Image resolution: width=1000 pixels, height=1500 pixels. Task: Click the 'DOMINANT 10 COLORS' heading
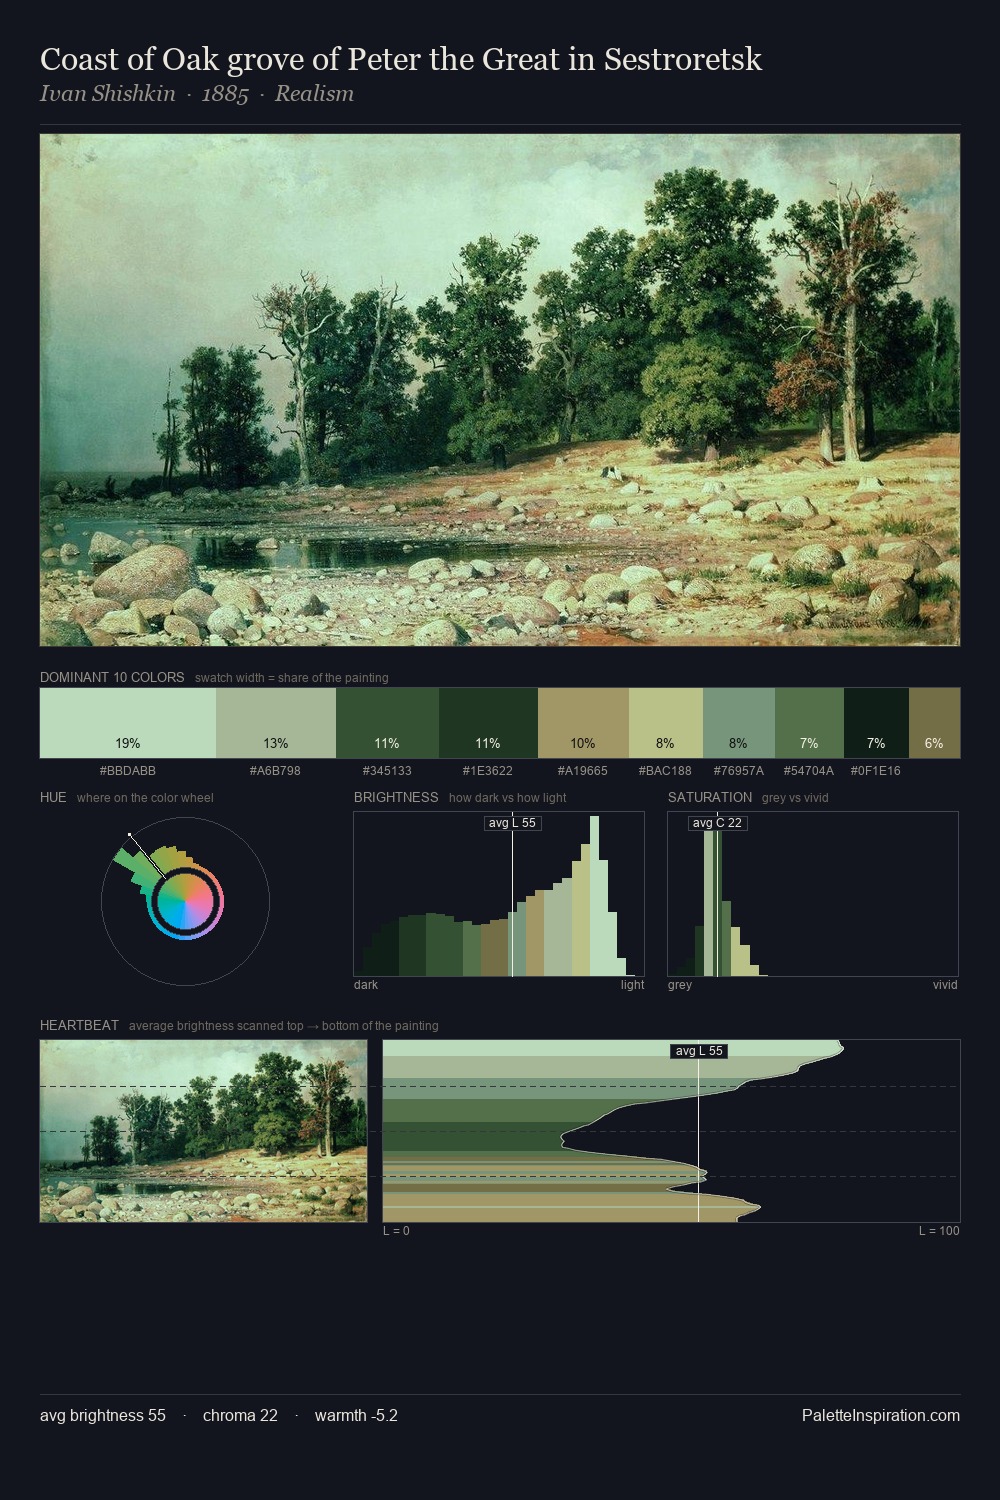point(112,678)
